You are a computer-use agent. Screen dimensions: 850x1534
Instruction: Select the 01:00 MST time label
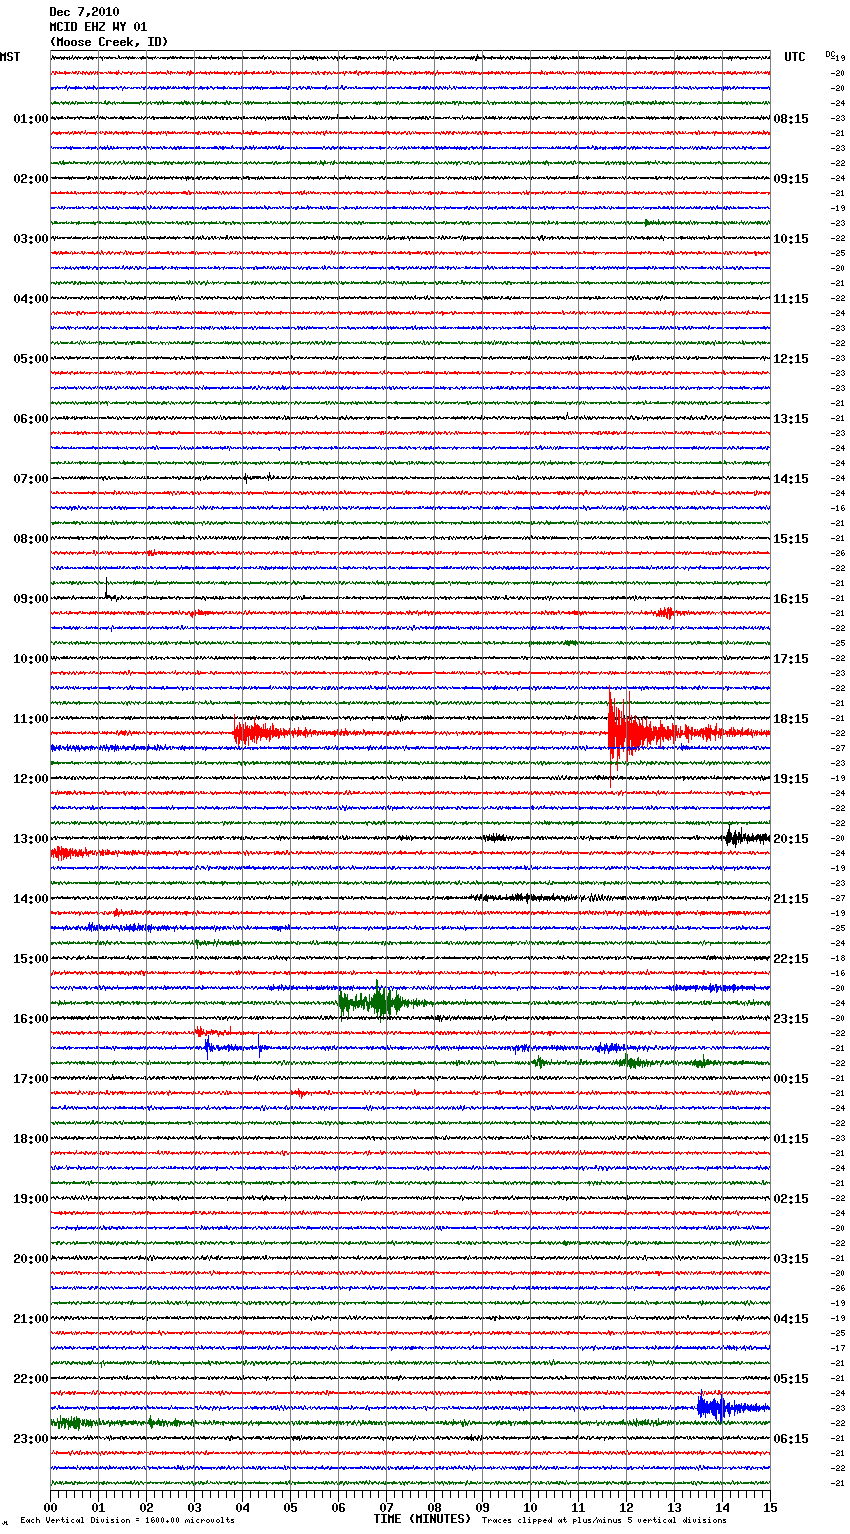31,119
